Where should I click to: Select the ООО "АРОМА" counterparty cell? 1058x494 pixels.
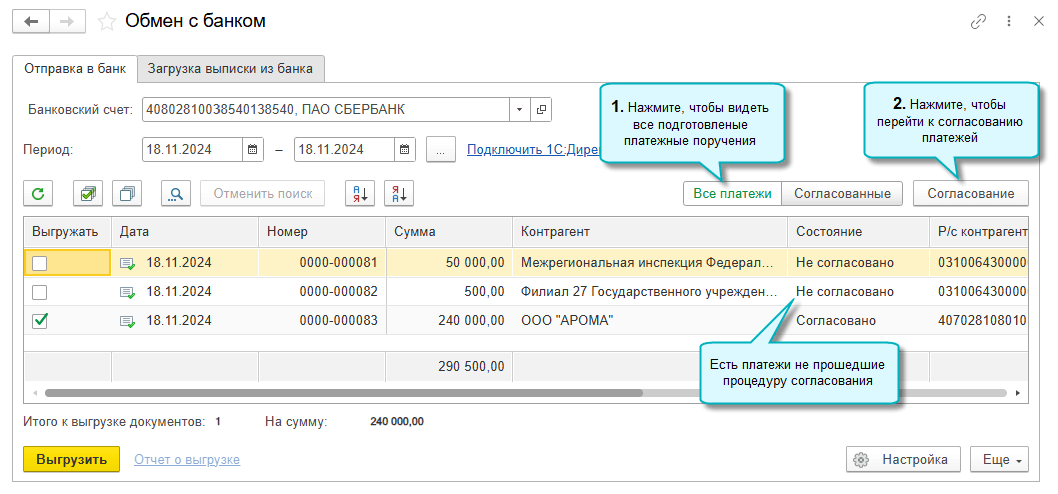pos(650,321)
